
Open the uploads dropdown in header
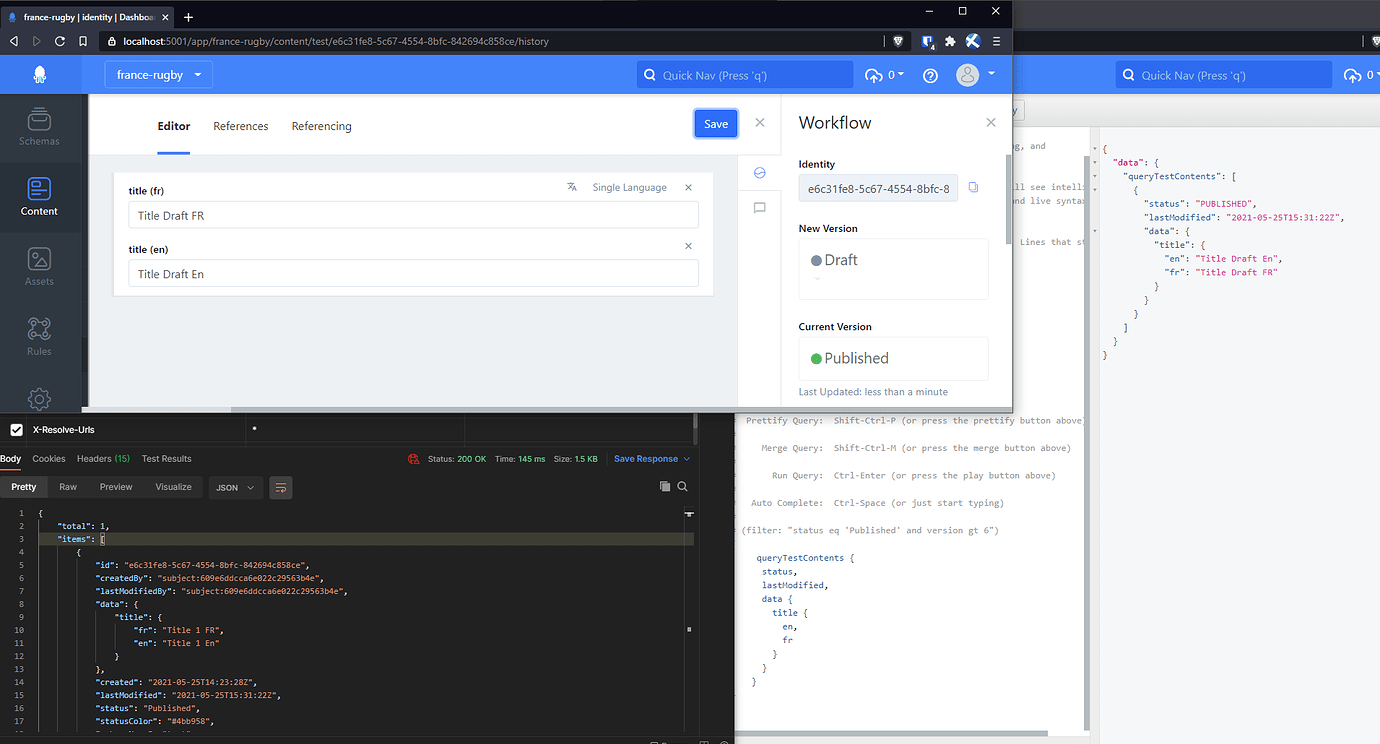[885, 75]
